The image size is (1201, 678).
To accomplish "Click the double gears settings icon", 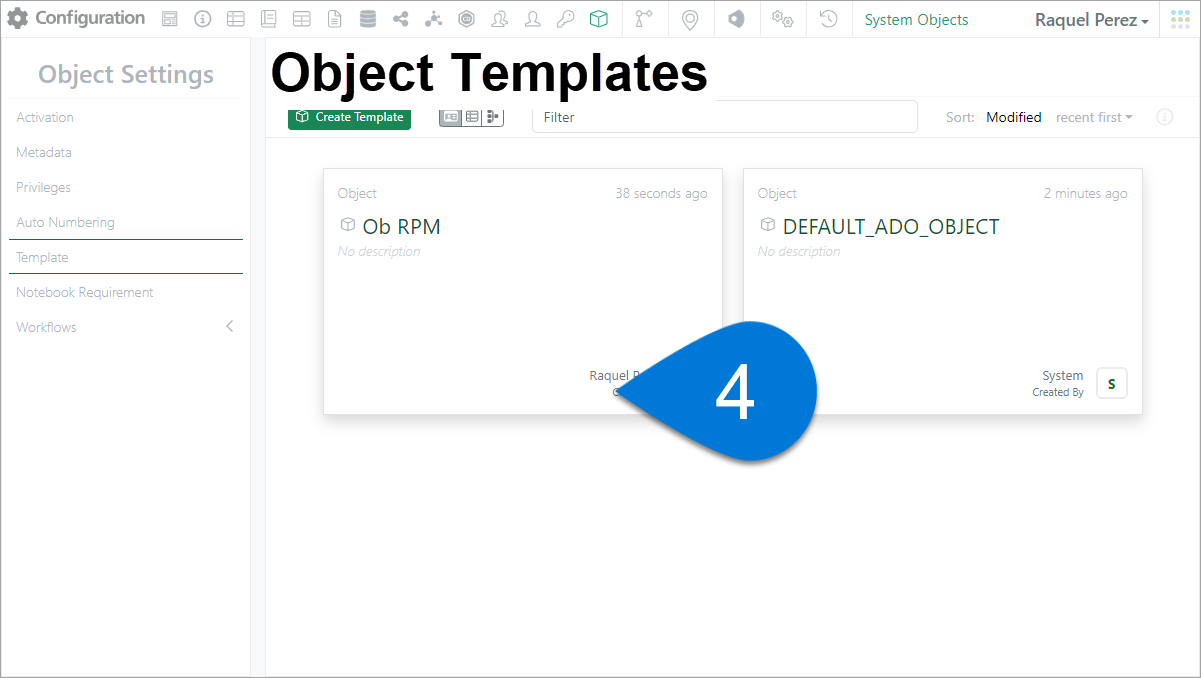I will point(783,19).
